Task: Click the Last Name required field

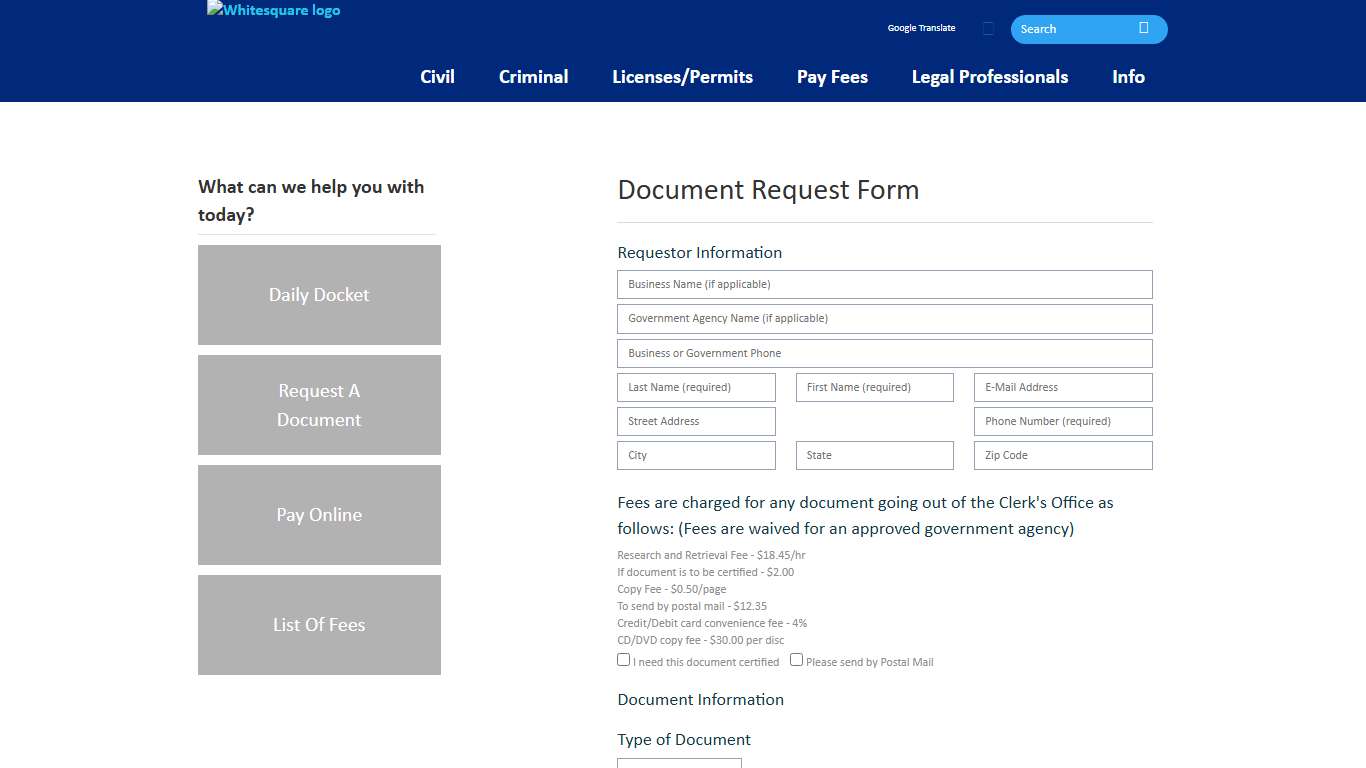Action: pos(696,387)
